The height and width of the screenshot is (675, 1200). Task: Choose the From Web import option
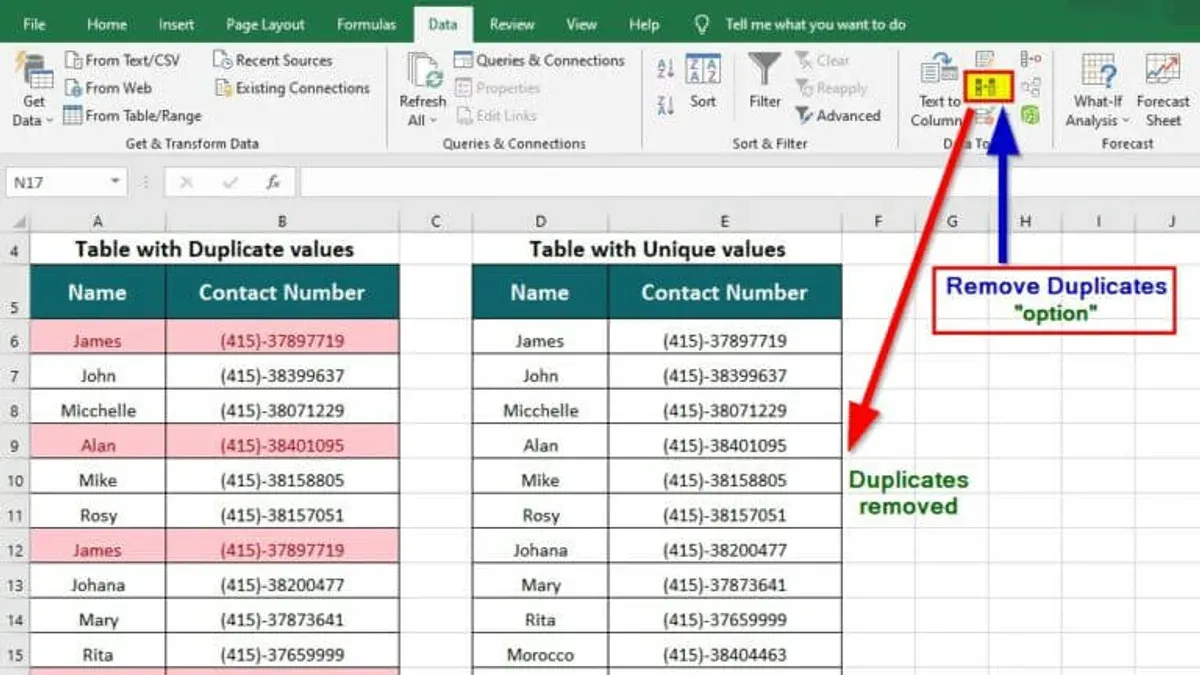pyautogui.click(x=108, y=88)
